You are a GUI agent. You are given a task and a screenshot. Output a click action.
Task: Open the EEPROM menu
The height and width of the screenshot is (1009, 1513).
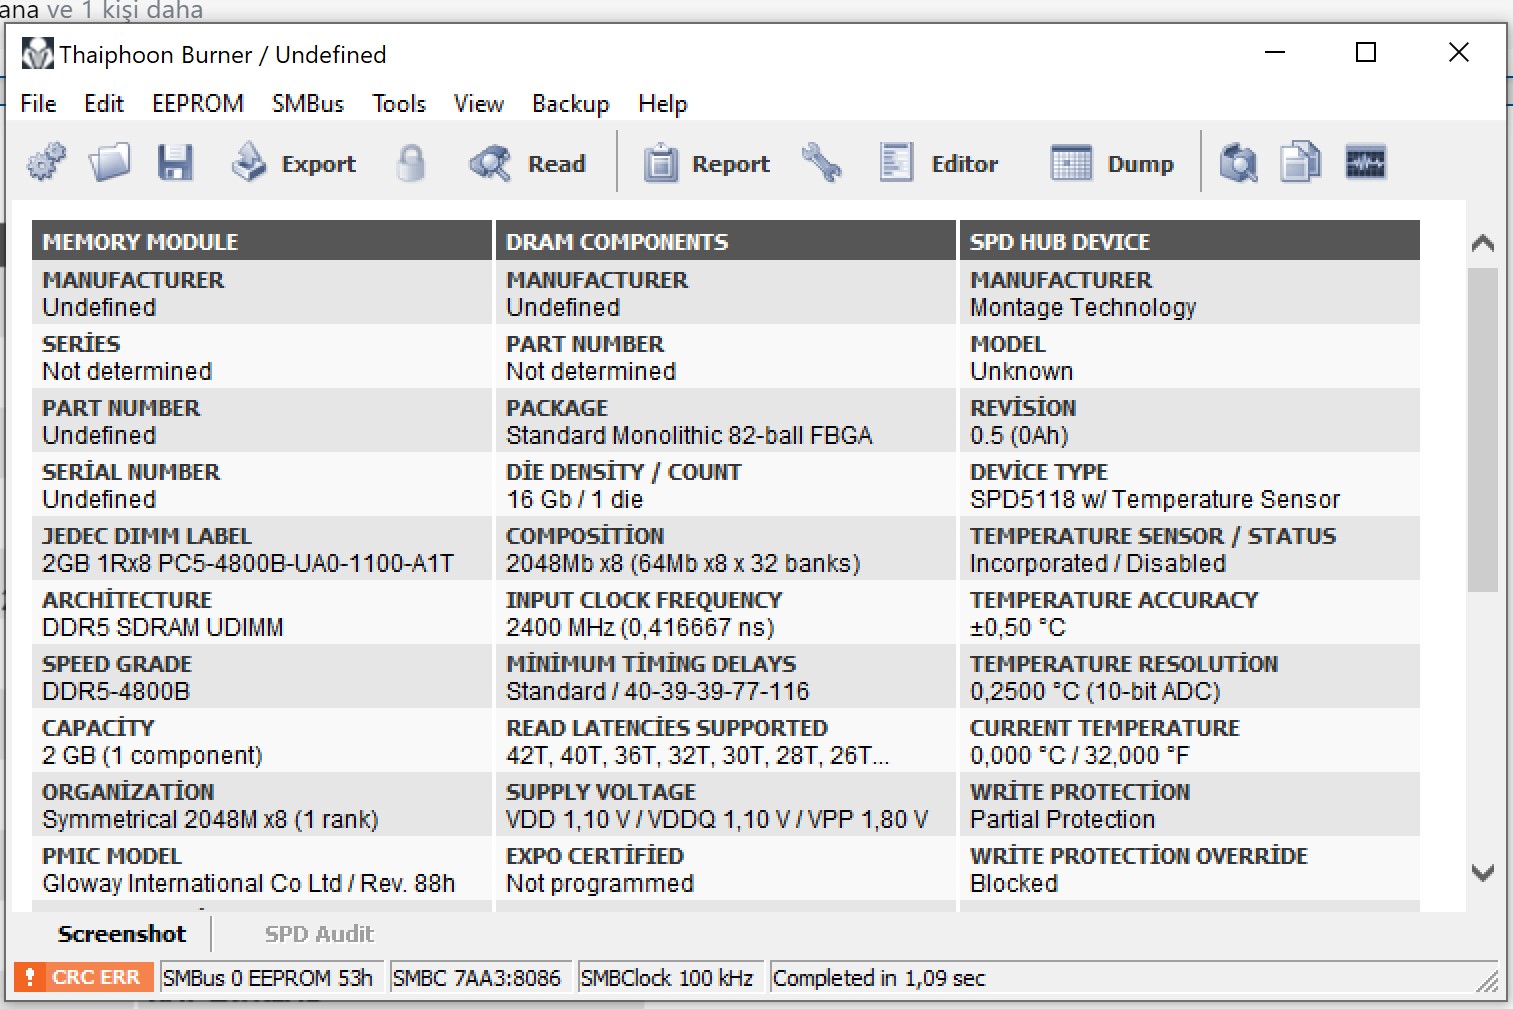(x=198, y=103)
